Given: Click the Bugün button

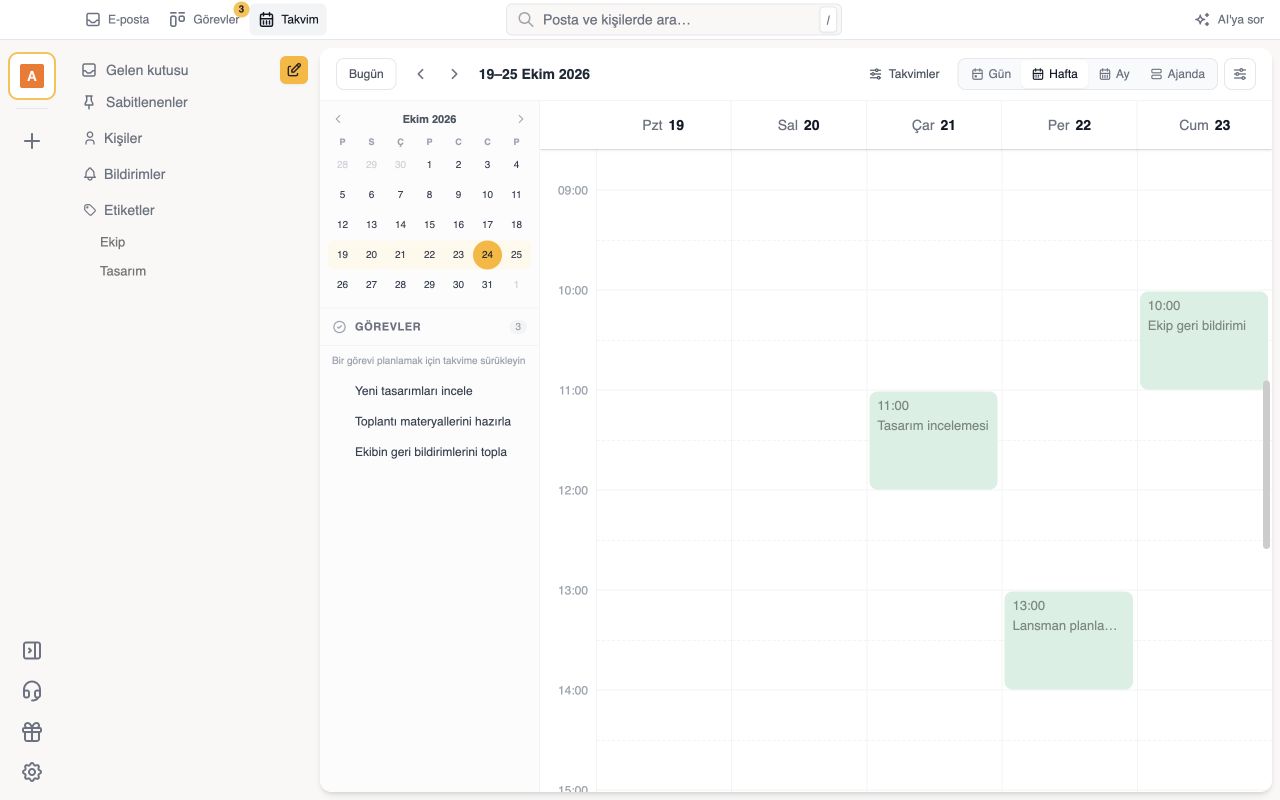Looking at the screenshot, I should pyautogui.click(x=366, y=74).
